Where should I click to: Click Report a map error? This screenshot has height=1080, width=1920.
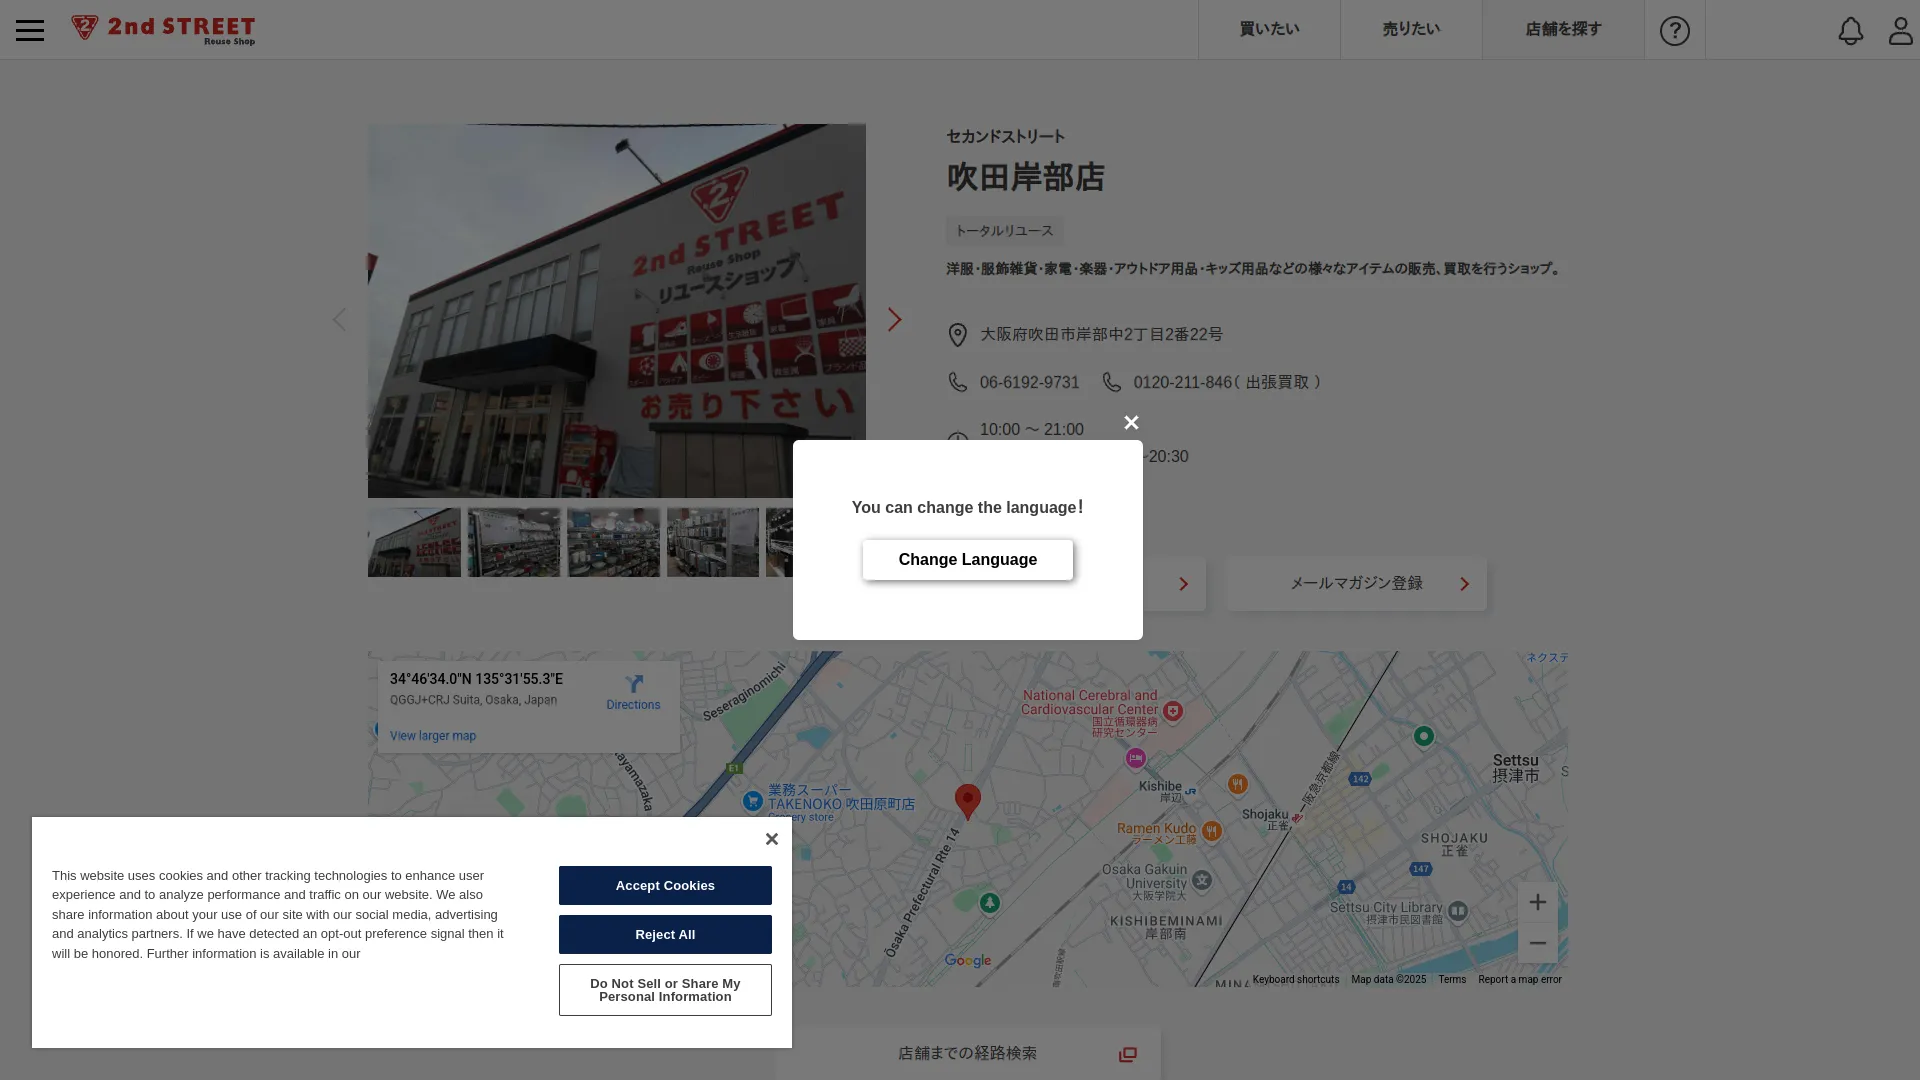[x=1519, y=980]
